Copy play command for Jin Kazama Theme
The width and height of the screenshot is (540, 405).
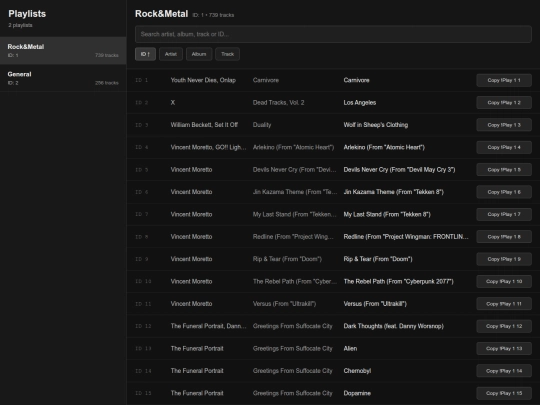pyautogui.click(x=504, y=192)
